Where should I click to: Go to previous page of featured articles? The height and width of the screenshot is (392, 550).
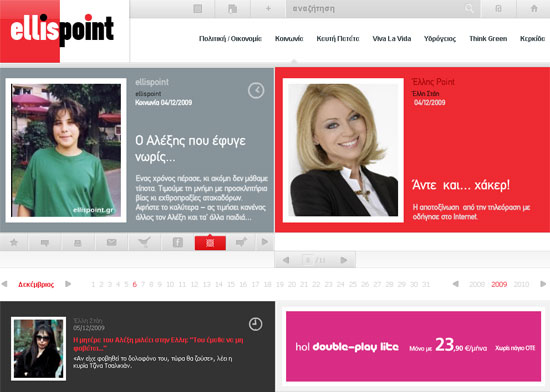pyautogui.click(x=286, y=260)
